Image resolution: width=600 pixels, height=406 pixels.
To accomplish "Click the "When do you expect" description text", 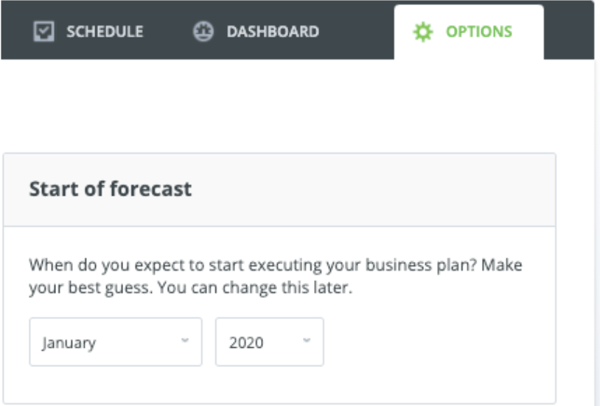I will click(276, 276).
